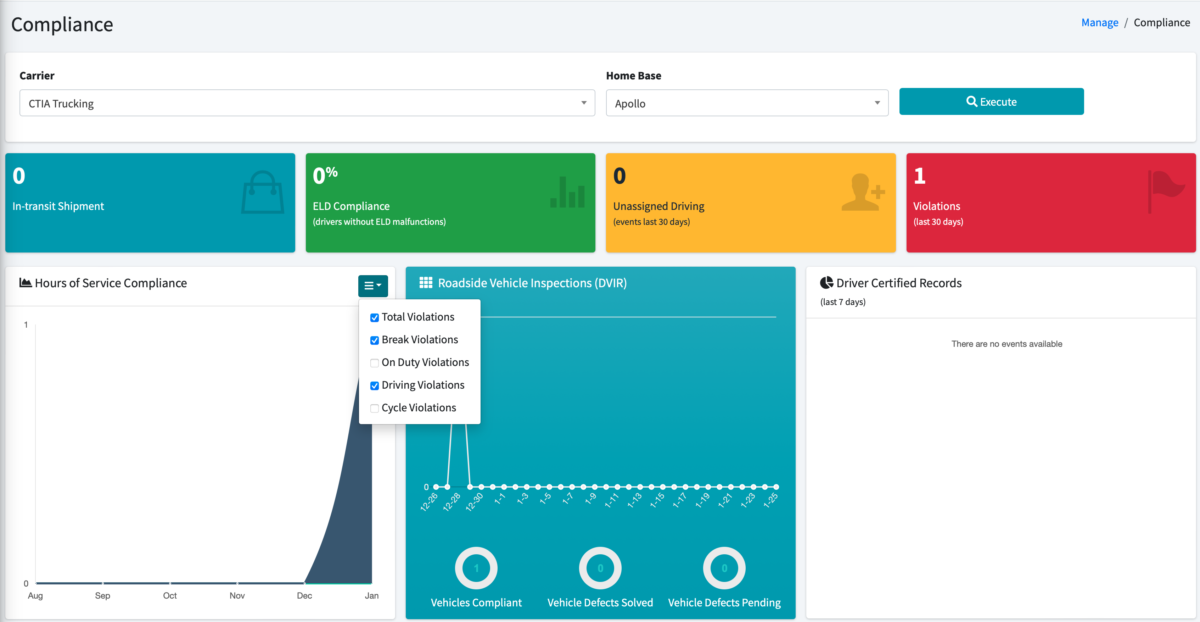Click the grid icon beside Roadside Vehicle Inspections
The width and height of the screenshot is (1200, 622).
[x=425, y=283]
